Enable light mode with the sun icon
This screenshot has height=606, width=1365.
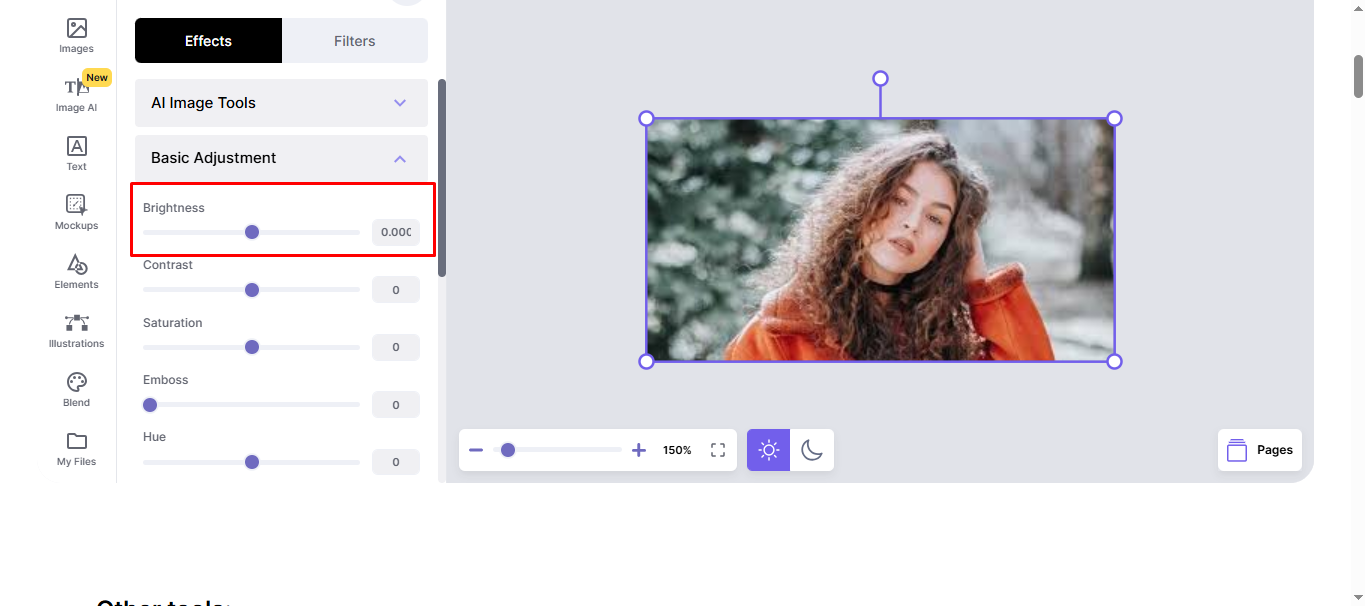tap(767, 449)
